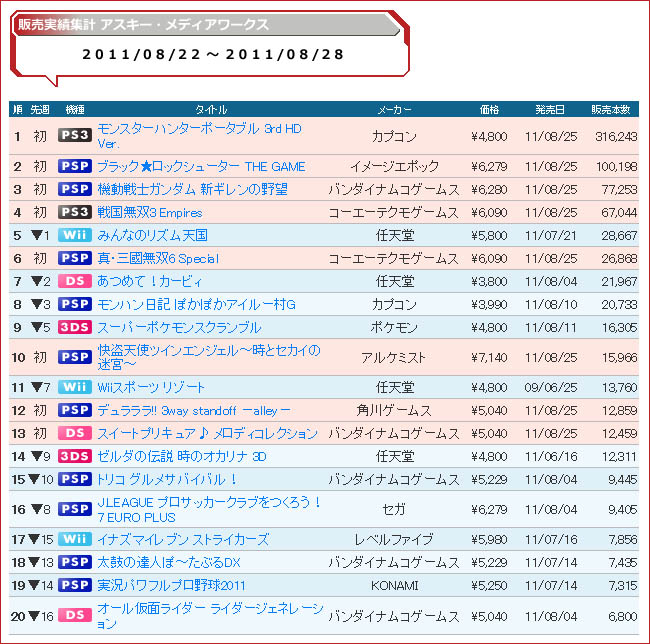This screenshot has width=650, height=644.
Task: Click the sales figure 100,198
Action: click(616, 167)
